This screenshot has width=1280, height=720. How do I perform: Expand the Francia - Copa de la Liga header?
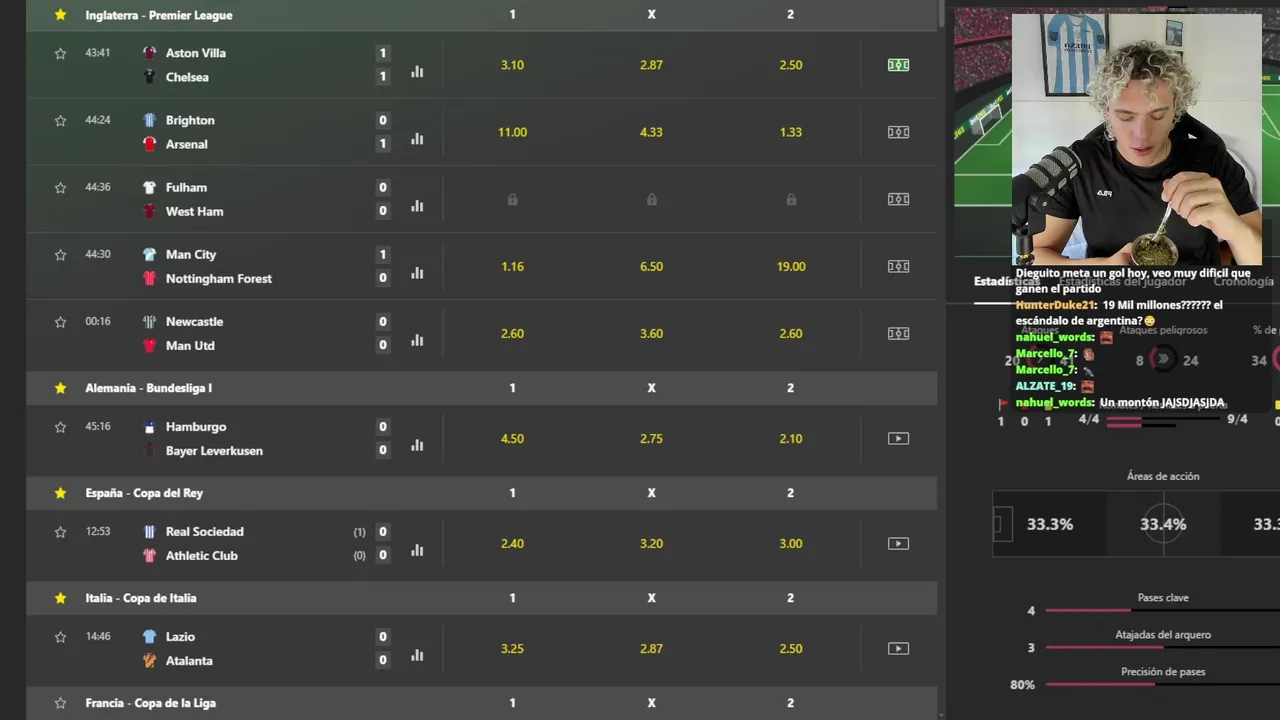151,703
